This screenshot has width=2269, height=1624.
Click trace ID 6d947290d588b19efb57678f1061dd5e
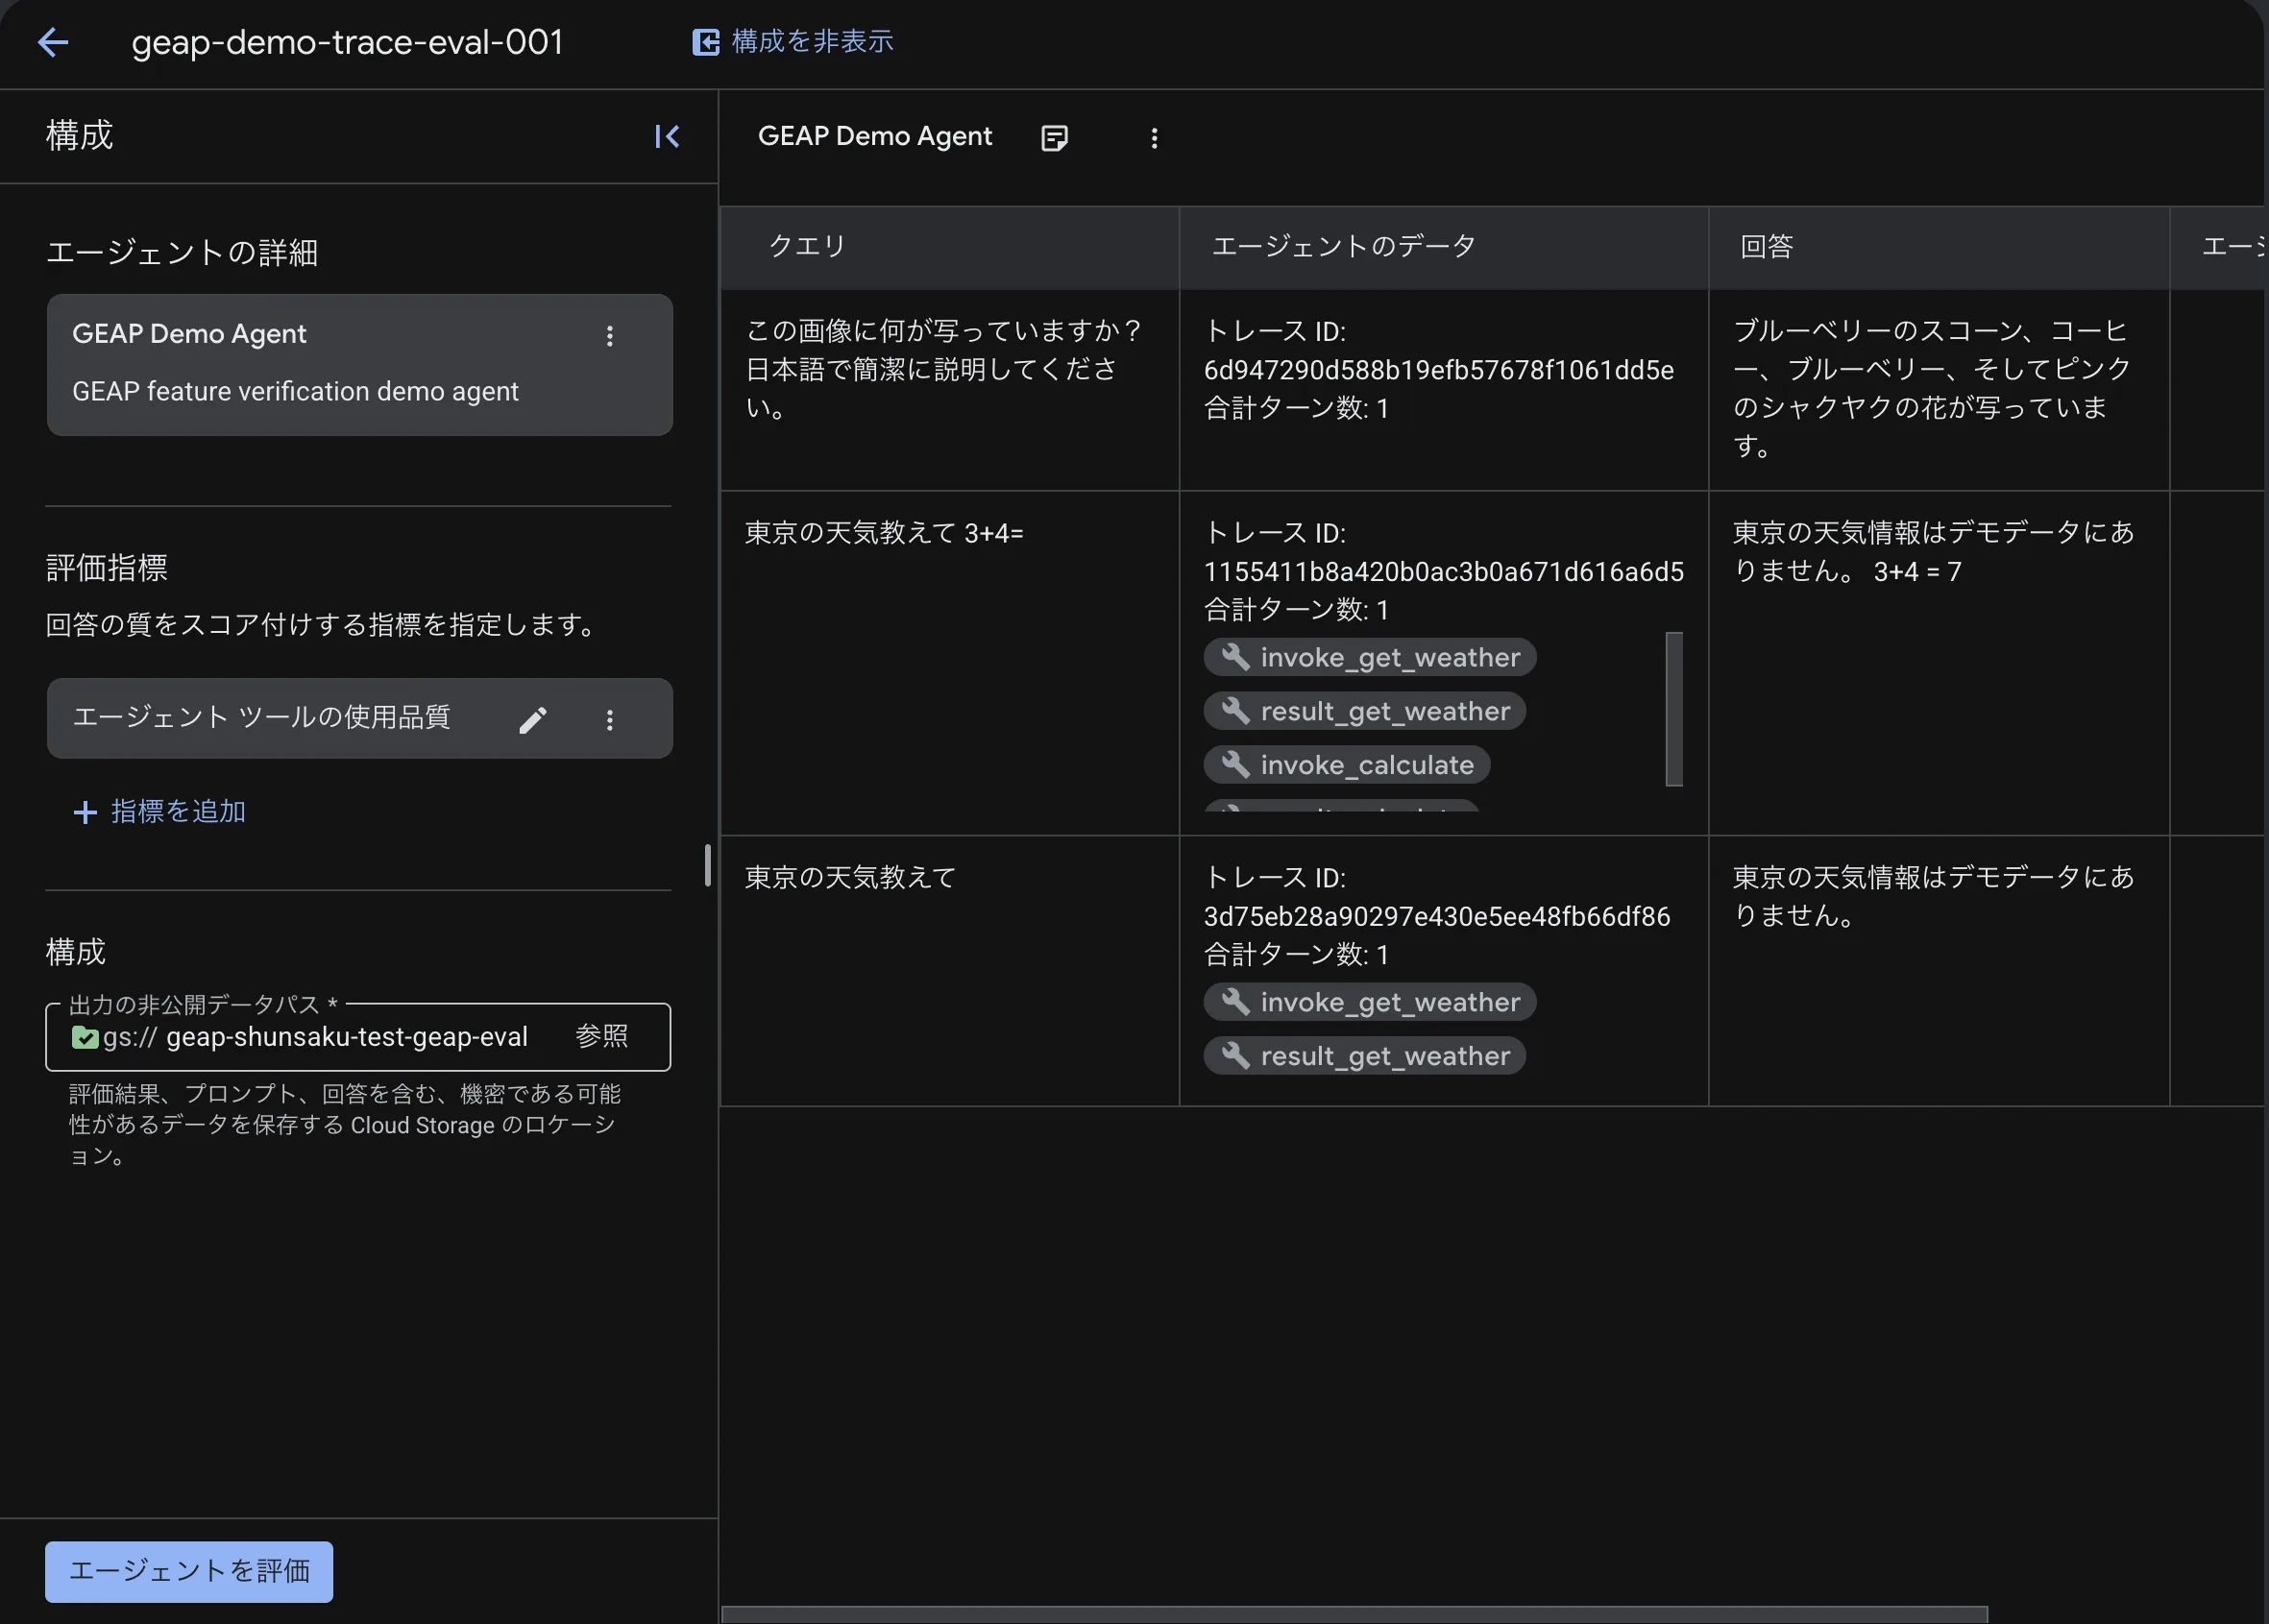click(x=1439, y=370)
